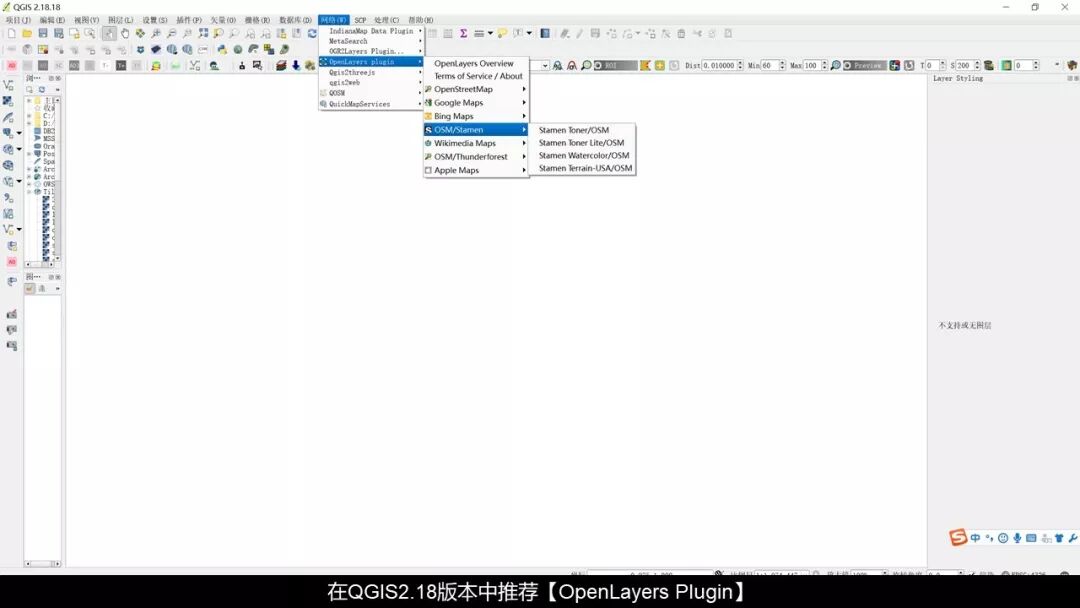Click the SCP zoom to ROI magnifier icon

tap(586, 65)
